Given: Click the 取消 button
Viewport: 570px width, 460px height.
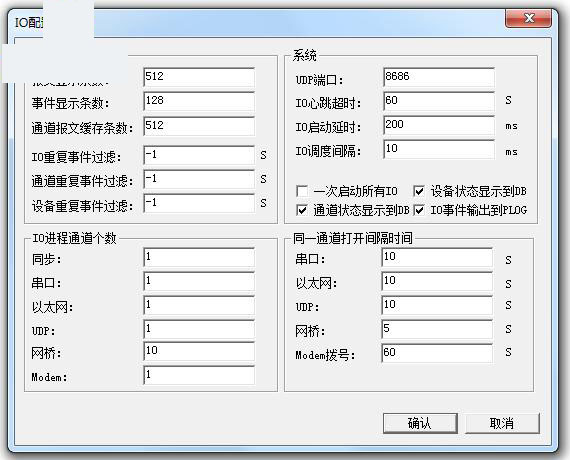Looking at the screenshot, I should [x=502, y=423].
